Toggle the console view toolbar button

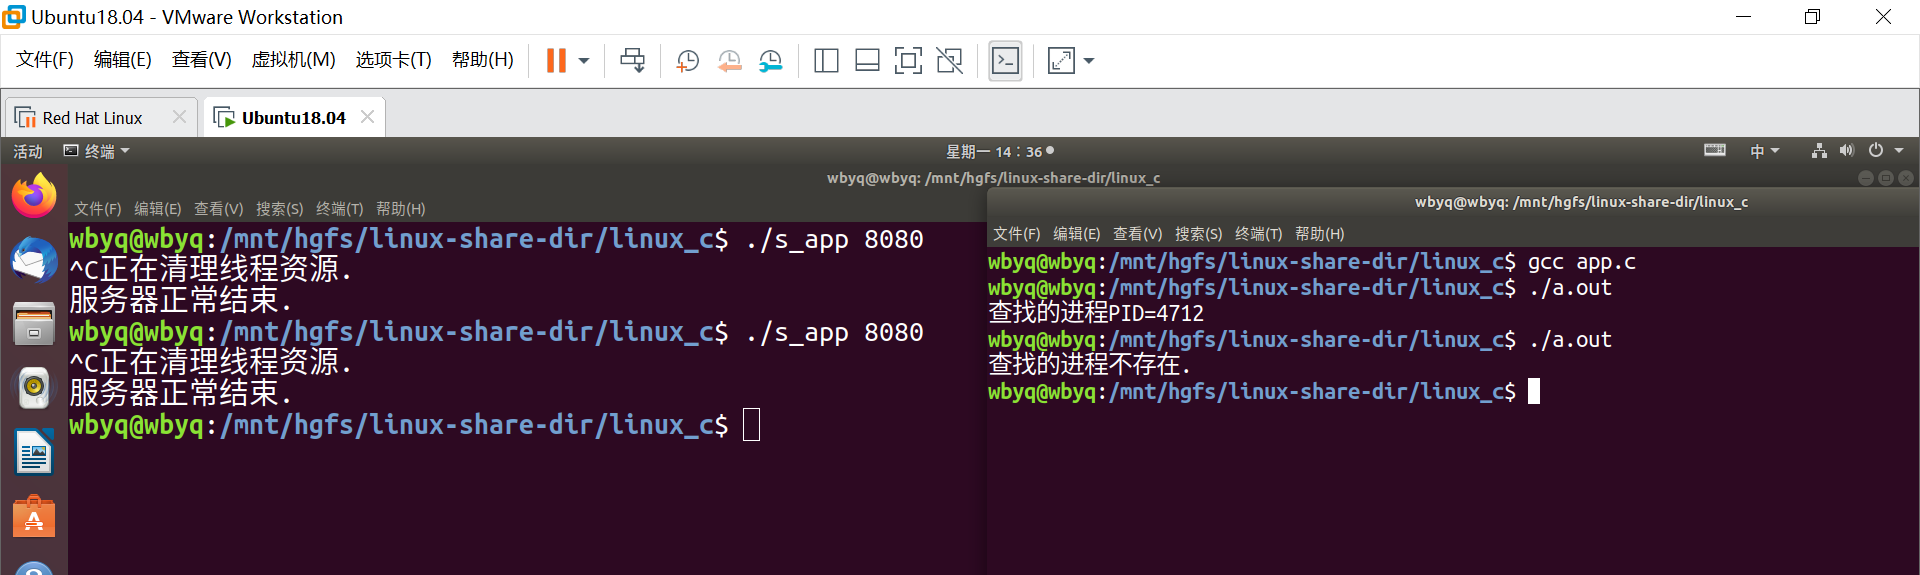click(1005, 61)
